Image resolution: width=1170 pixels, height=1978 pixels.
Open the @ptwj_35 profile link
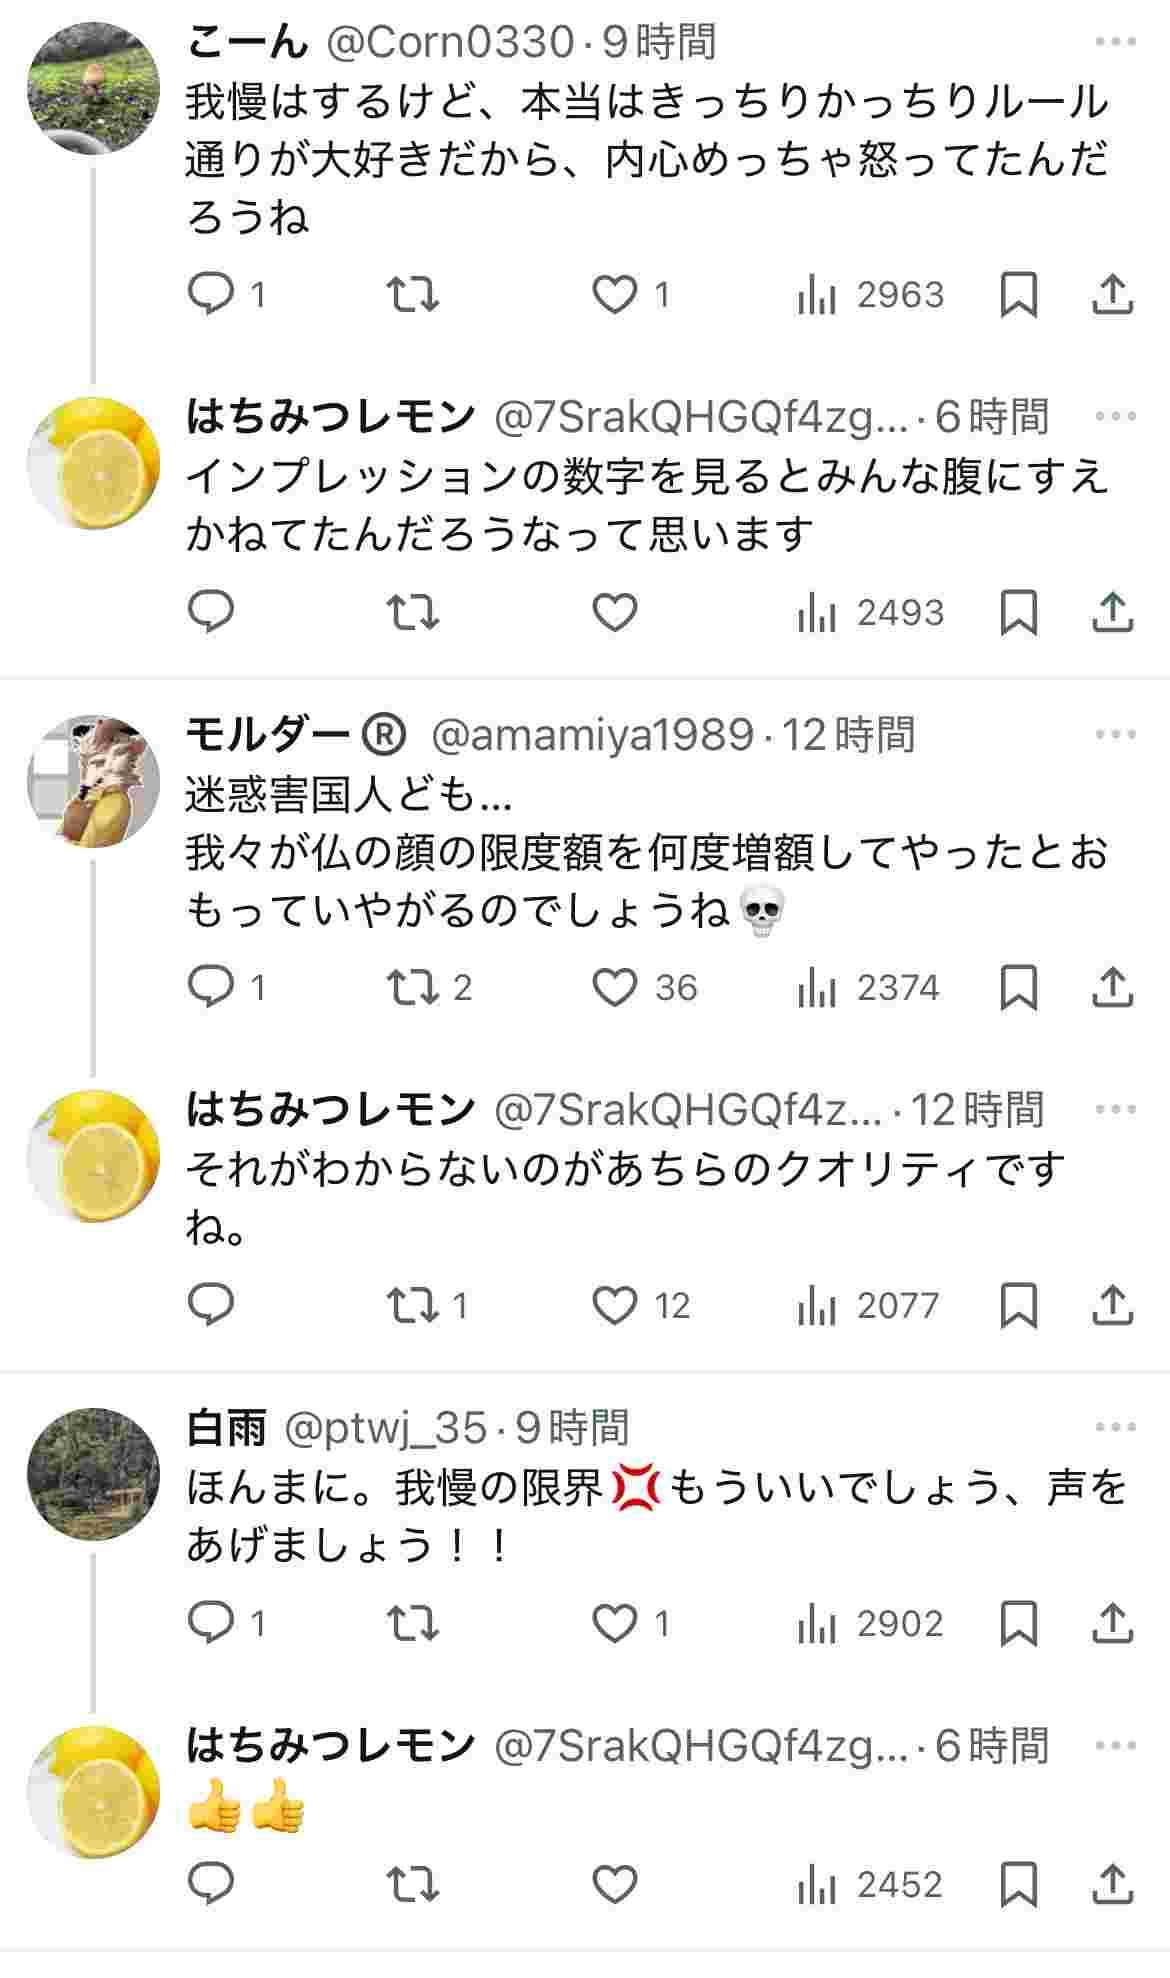(x=386, y=1428)
